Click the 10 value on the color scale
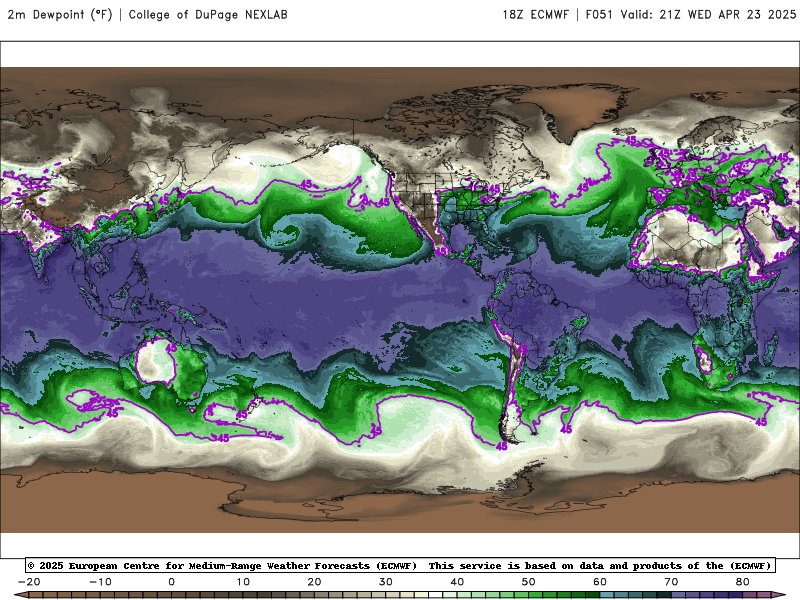Screen dimensions: 800x600 click(x=243, y=582)
